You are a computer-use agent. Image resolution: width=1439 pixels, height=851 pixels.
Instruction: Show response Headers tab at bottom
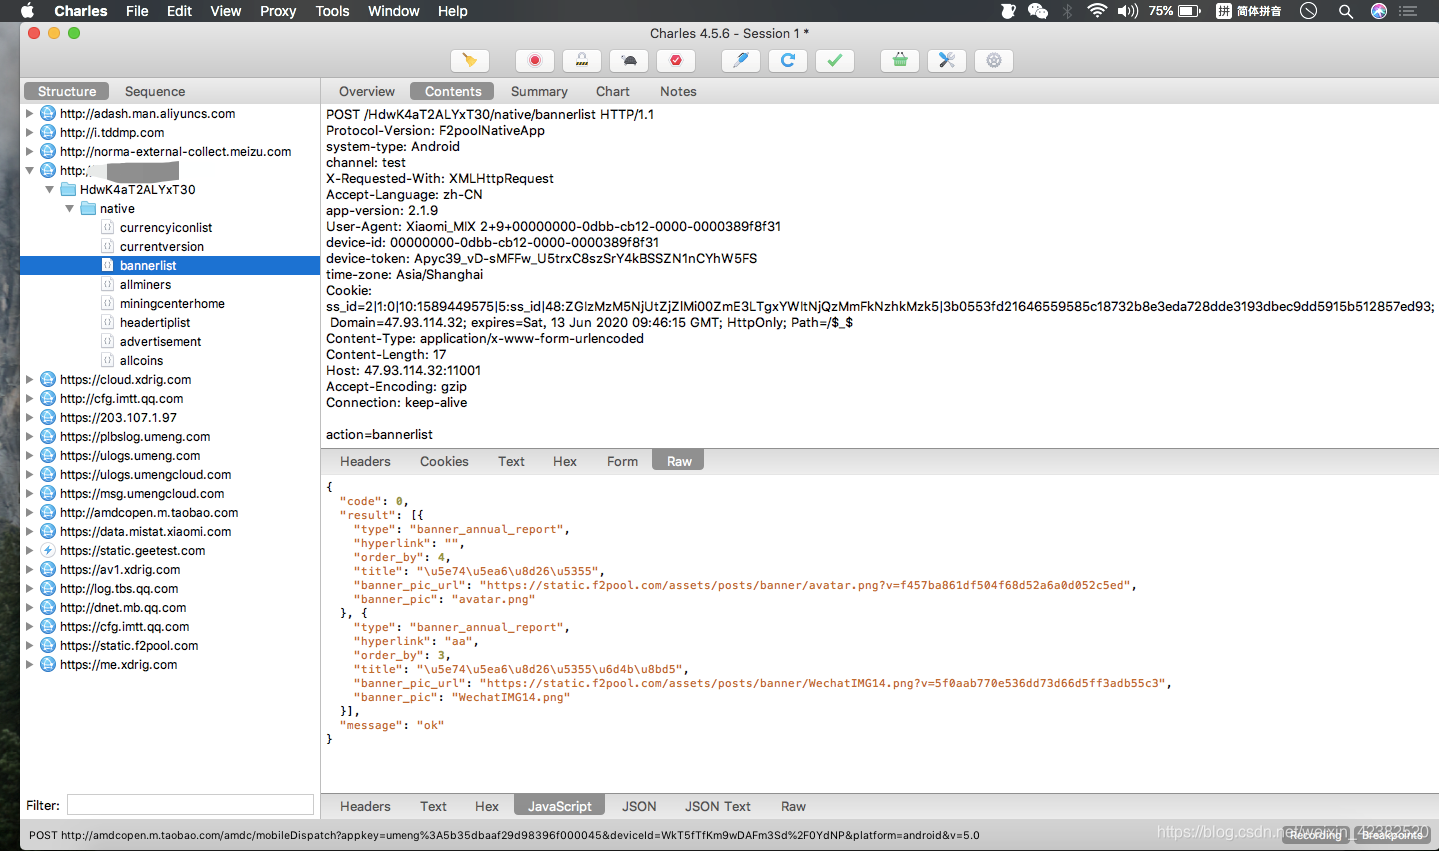coord(365,806)
